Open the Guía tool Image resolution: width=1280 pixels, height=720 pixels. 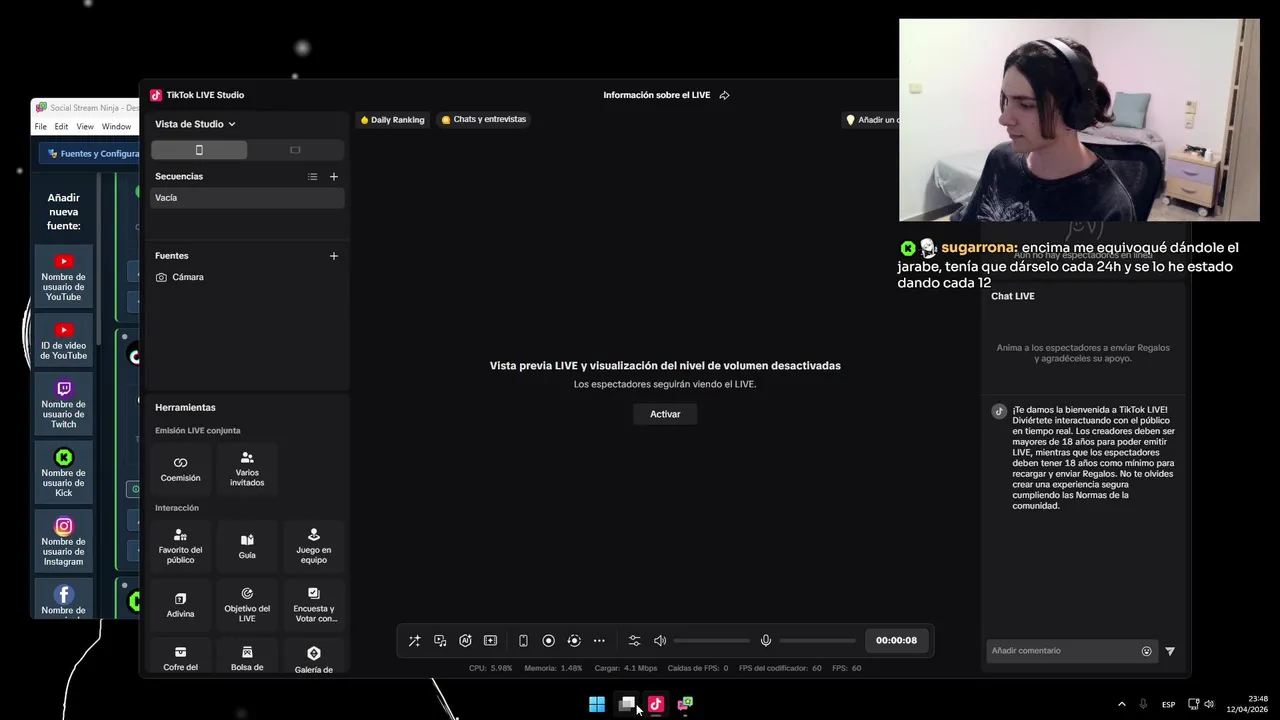click(247, 546)
